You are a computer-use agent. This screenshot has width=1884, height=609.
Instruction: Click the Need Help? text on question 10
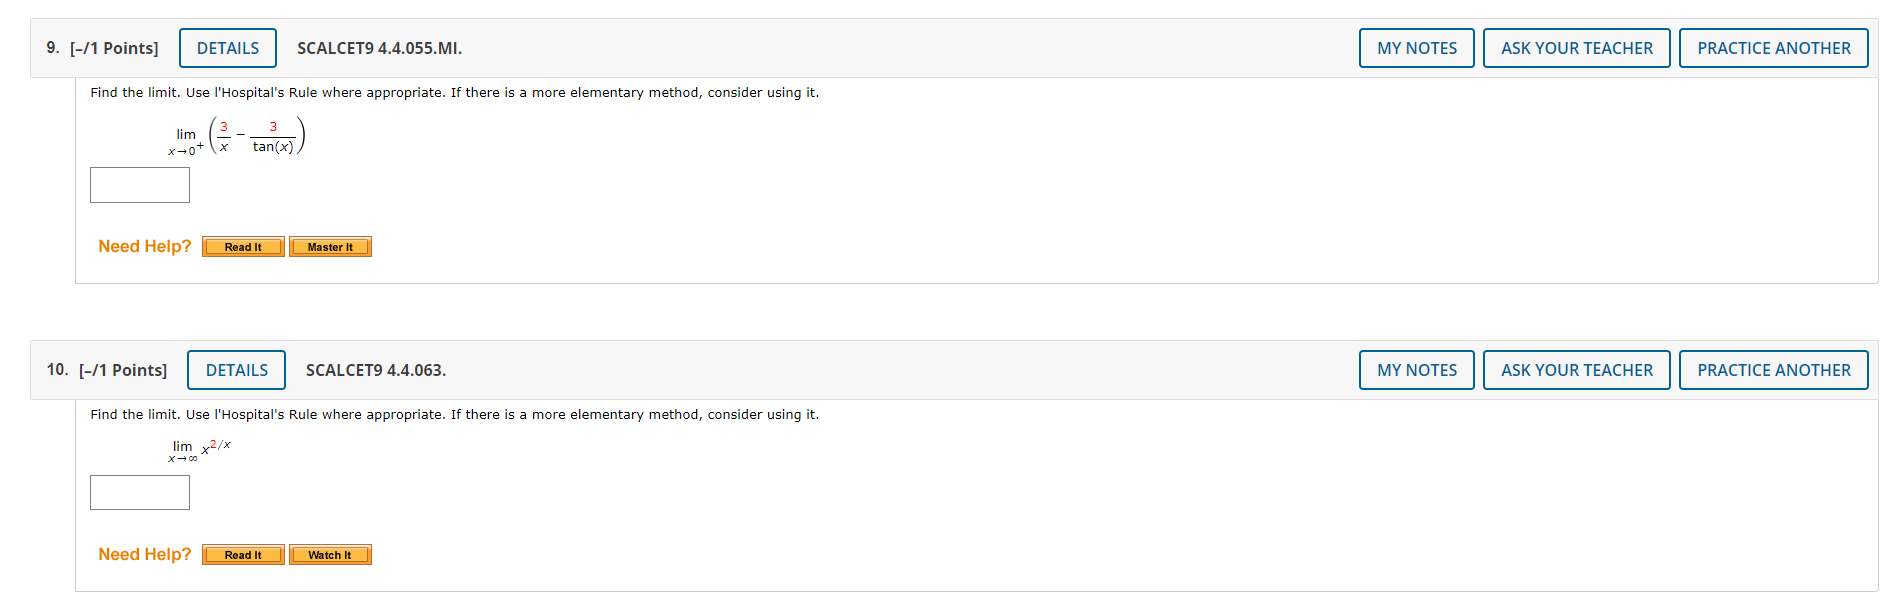[x=144, y=554]
